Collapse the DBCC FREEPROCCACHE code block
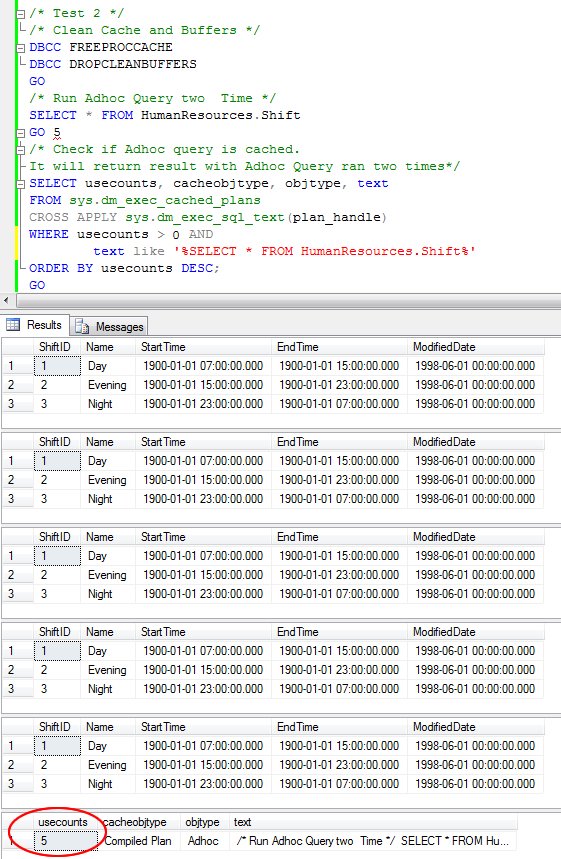The image size is (561, 859). coord(21,48)
